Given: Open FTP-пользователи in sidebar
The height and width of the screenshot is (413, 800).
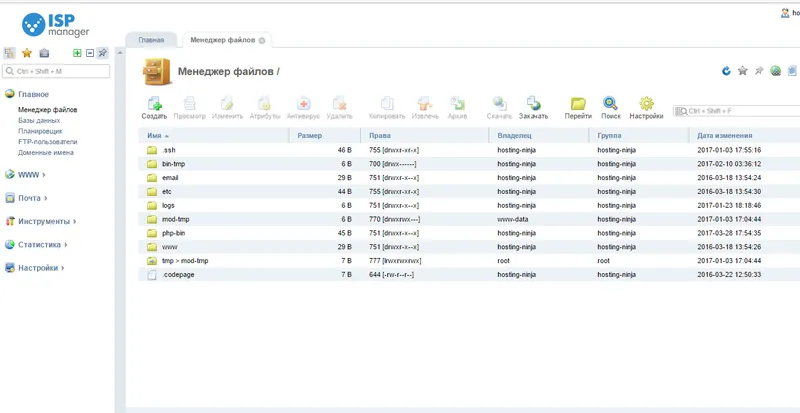Looking at the screenshot, I should click(47, 142).
